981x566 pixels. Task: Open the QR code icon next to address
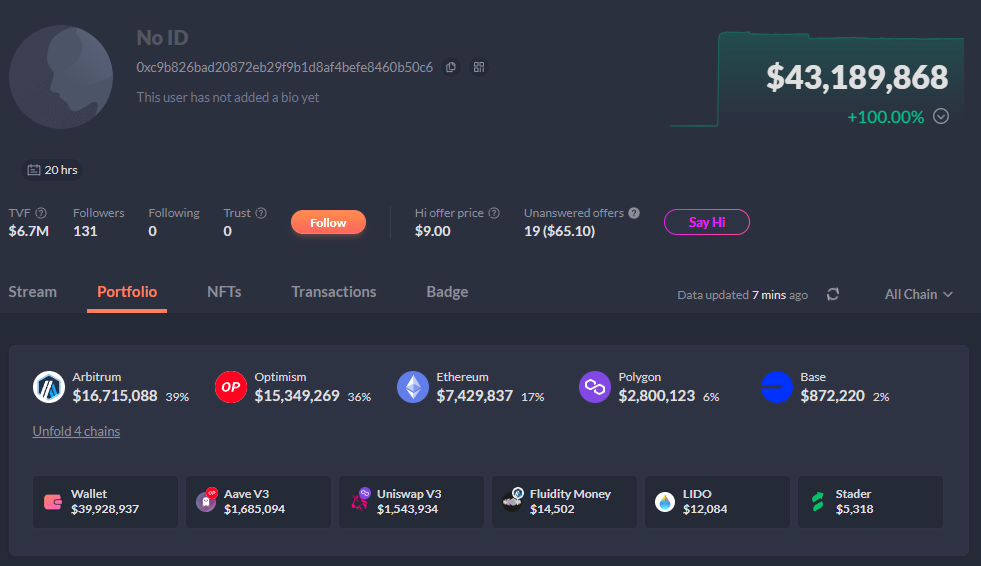(x=479, y=67)
